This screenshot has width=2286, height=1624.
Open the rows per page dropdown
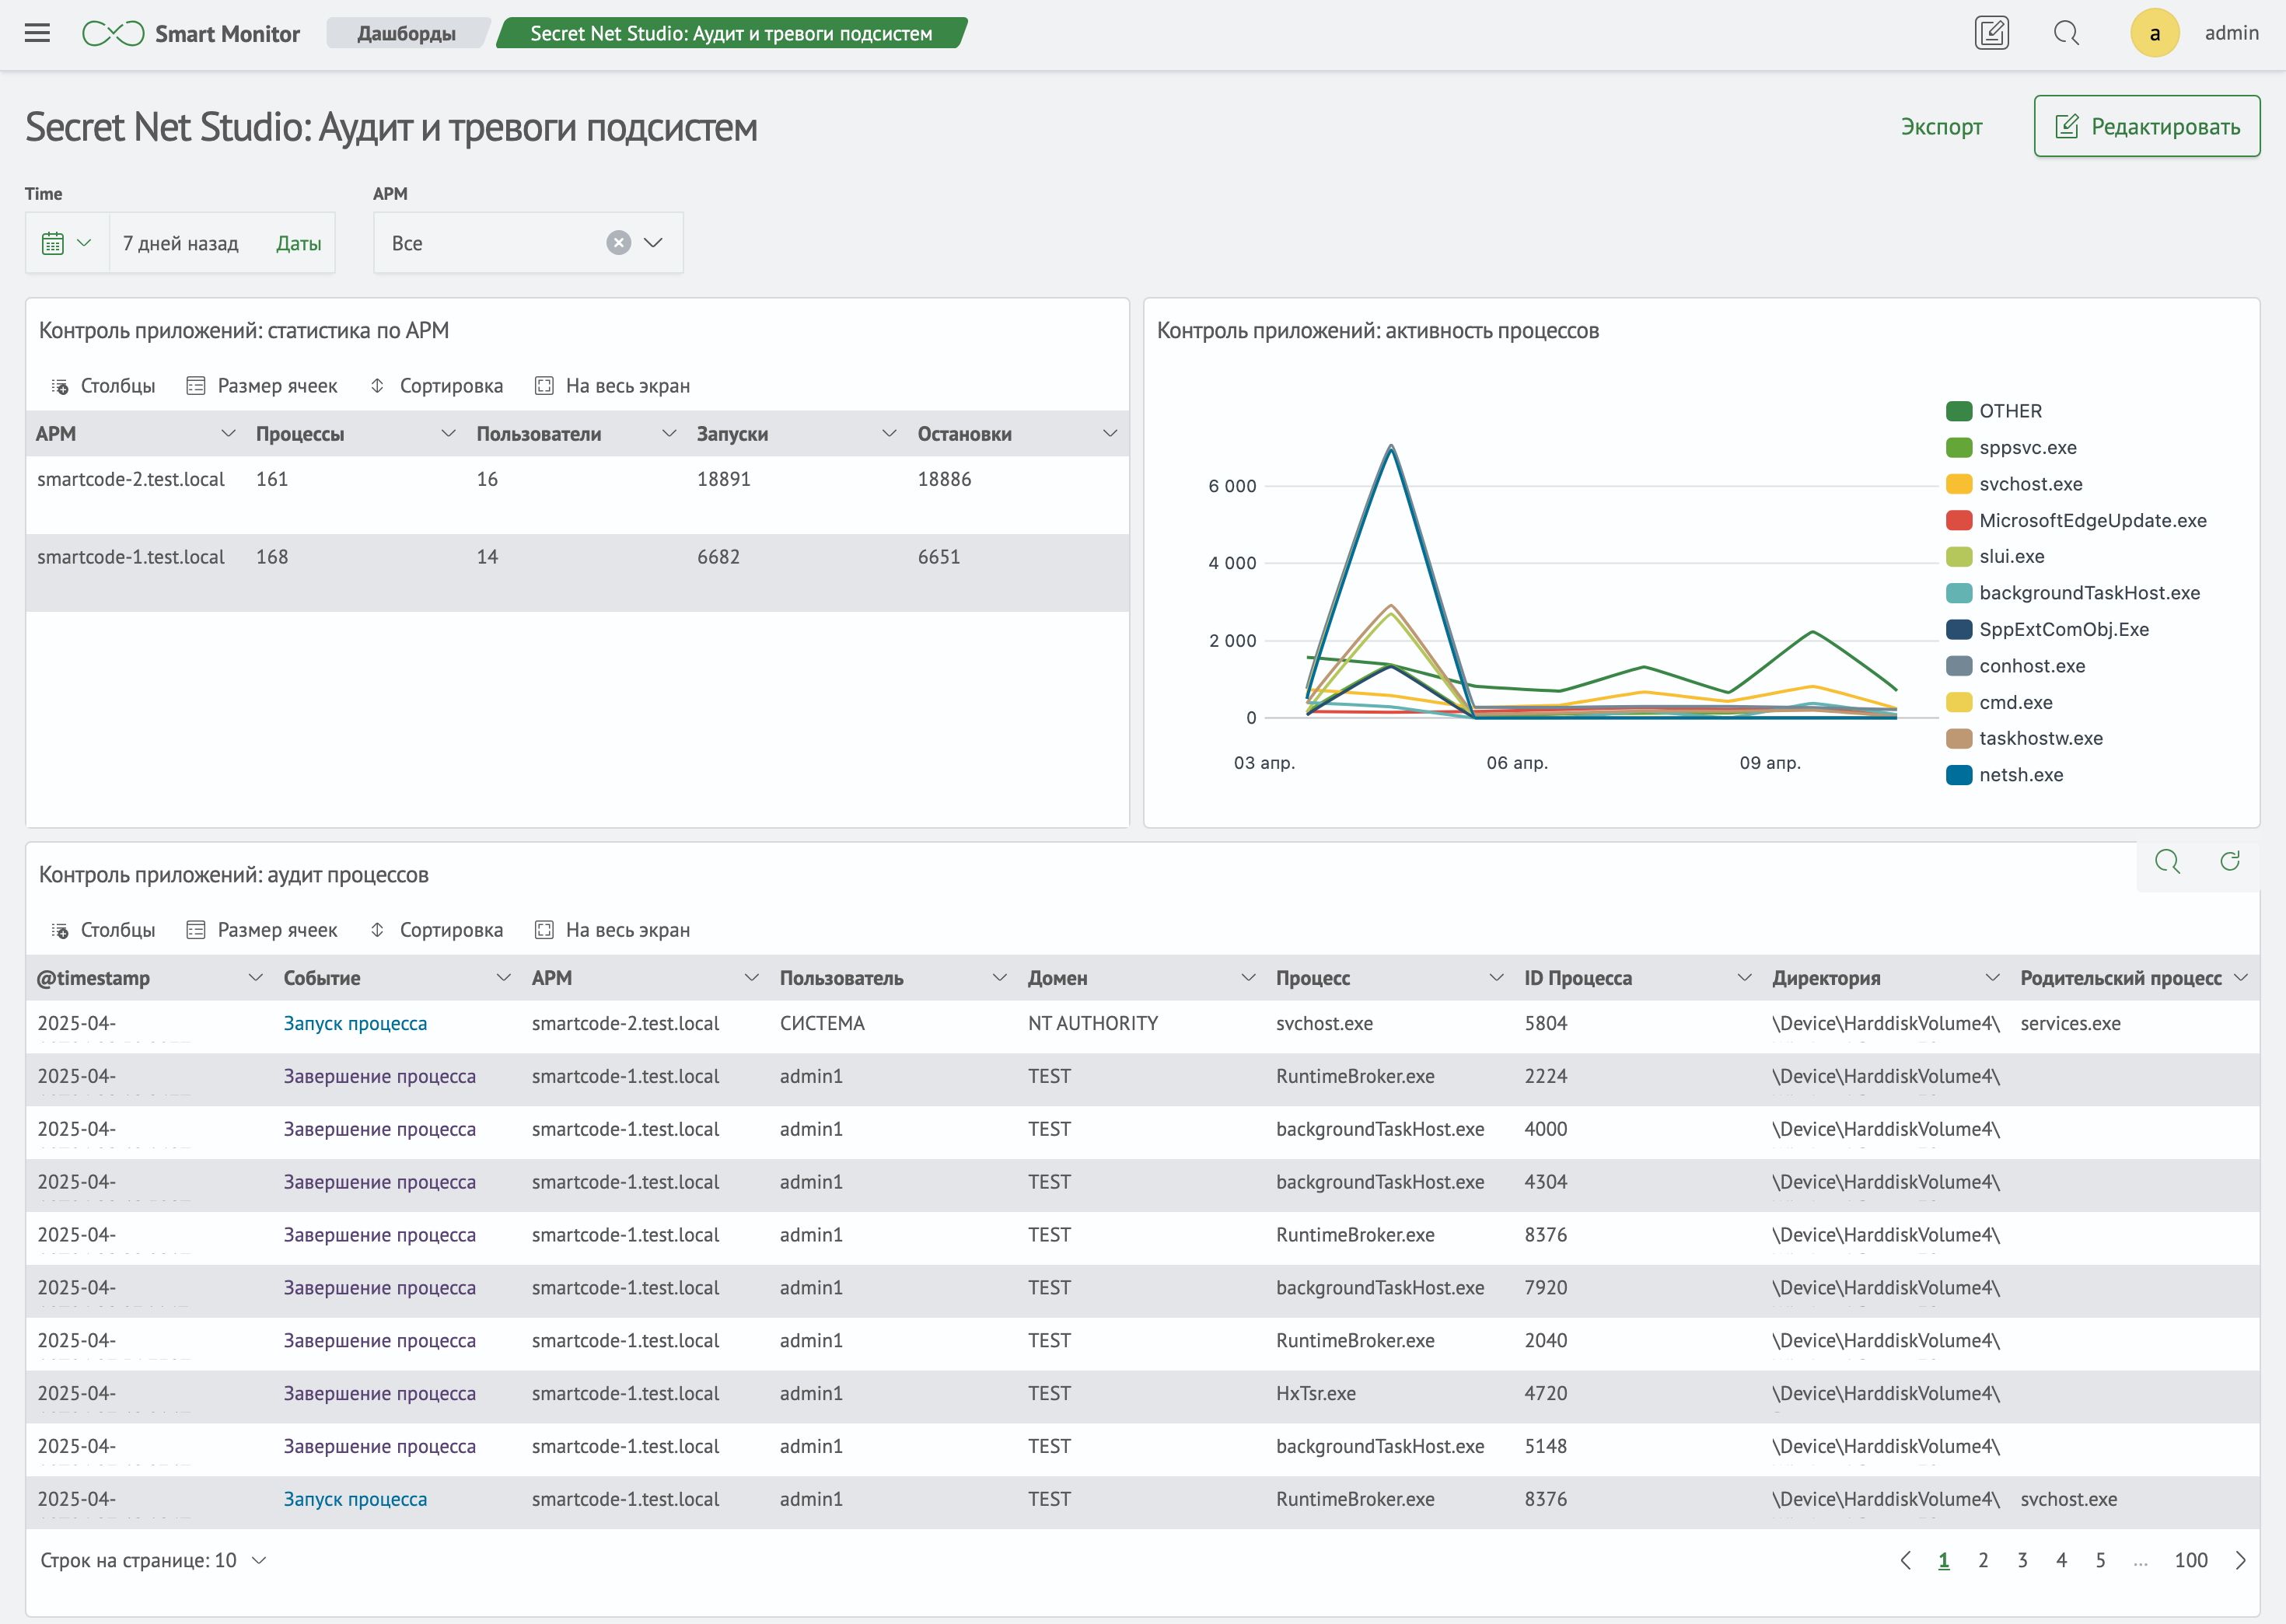click(x=258, y=1560)
